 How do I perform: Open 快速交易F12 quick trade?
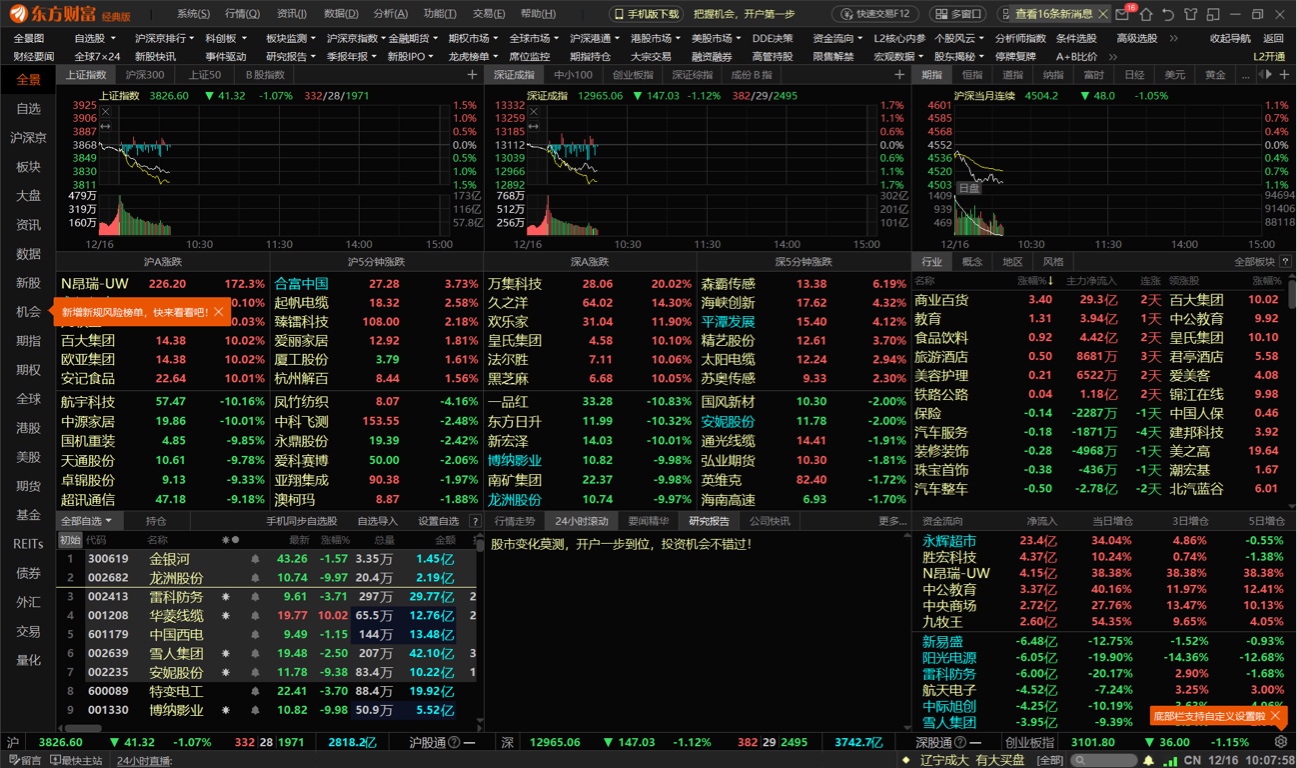[x=877, y=14]
